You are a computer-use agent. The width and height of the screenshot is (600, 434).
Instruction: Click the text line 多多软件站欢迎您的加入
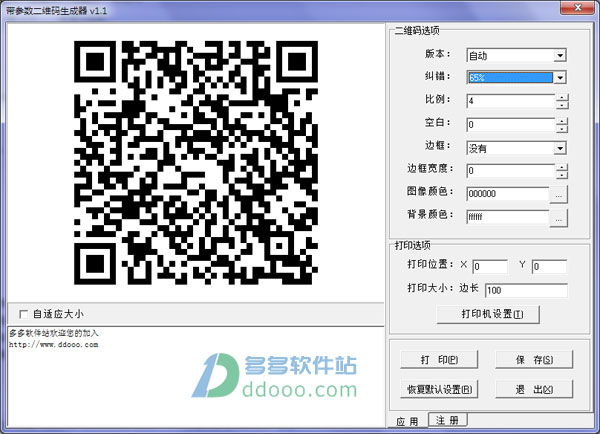point(54,333)
